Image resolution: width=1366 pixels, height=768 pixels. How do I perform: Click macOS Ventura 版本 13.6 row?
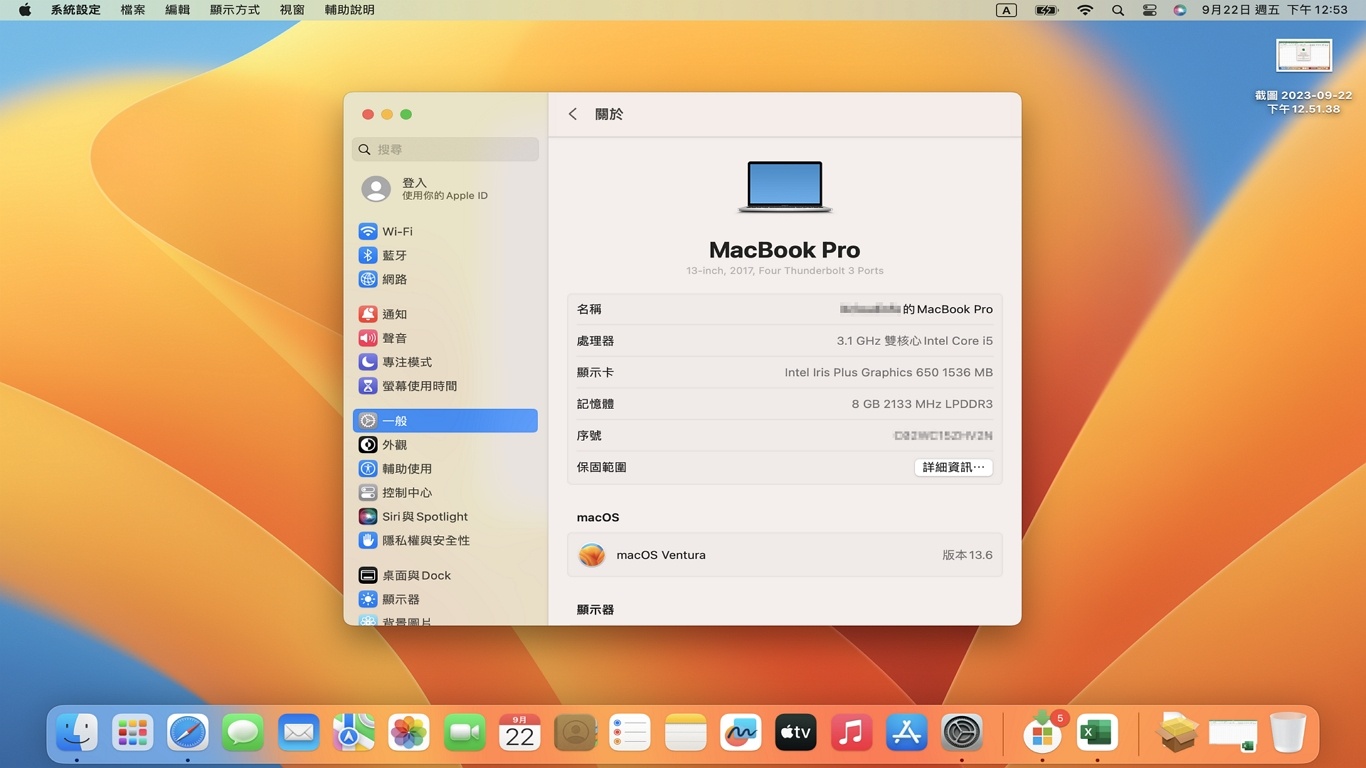tap(785, 555)
